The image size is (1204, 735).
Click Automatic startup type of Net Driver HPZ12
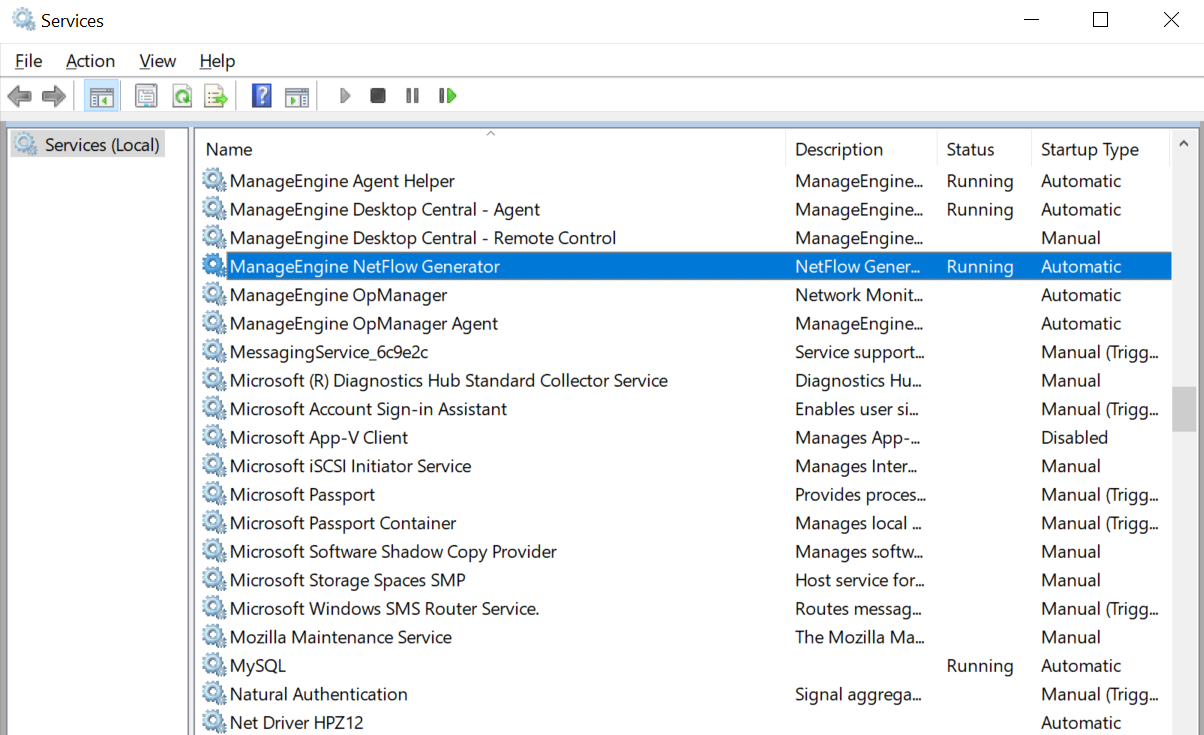coord(1081,722)
